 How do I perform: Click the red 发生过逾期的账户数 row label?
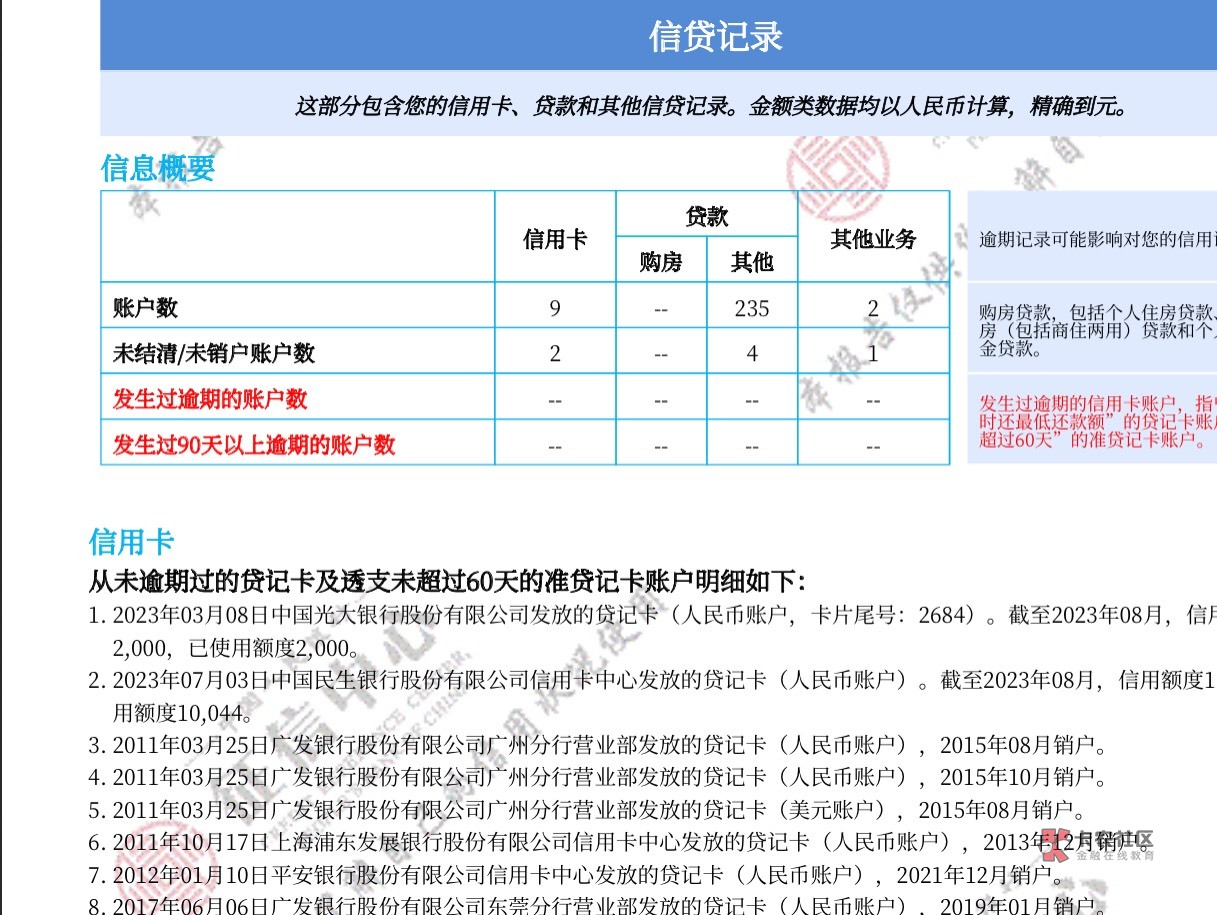click(210, 399)
